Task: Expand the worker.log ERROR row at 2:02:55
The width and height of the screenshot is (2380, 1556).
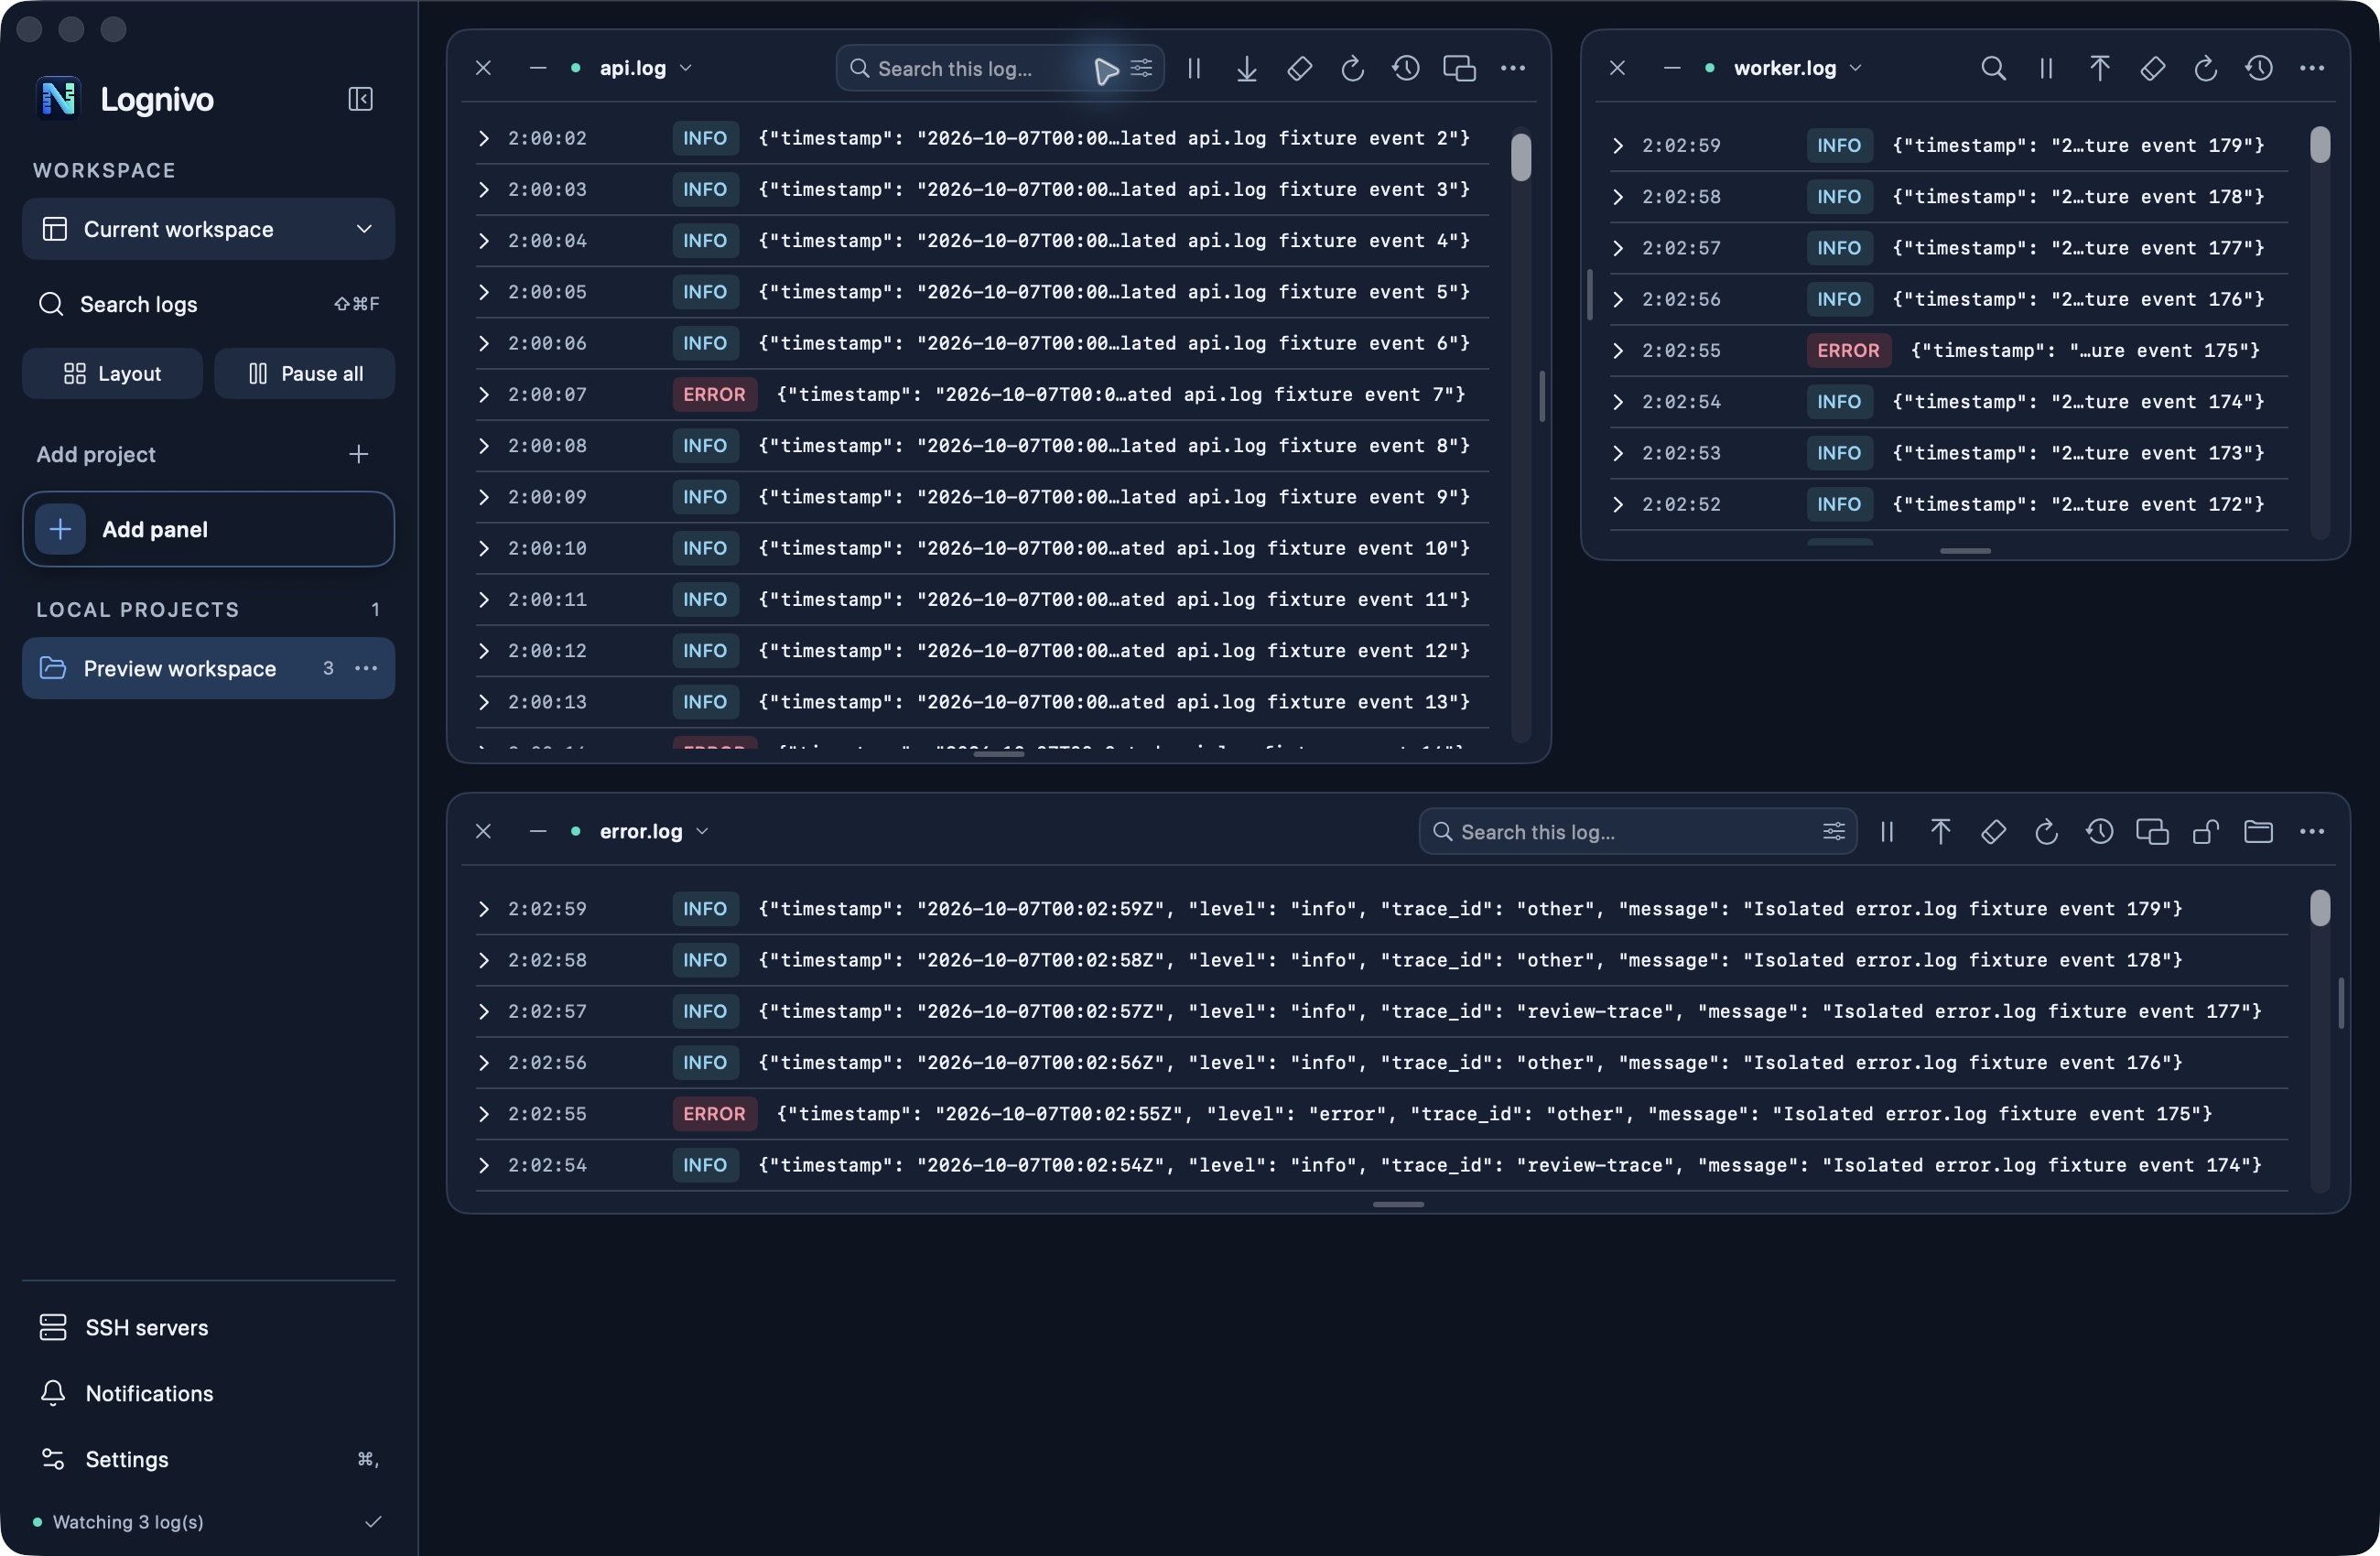Action: click(x=1617, y=350)
